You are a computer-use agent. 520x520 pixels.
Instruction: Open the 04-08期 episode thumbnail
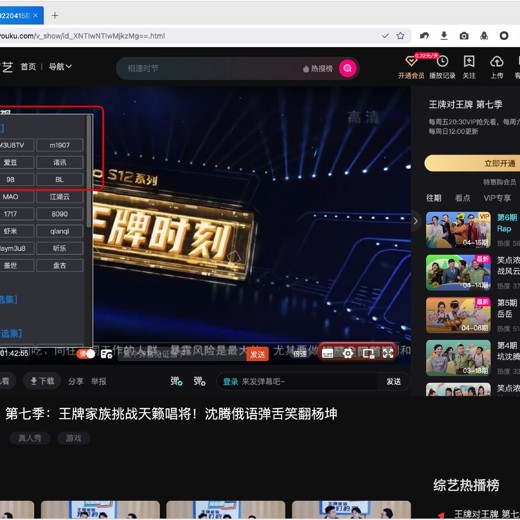point(458,315)
